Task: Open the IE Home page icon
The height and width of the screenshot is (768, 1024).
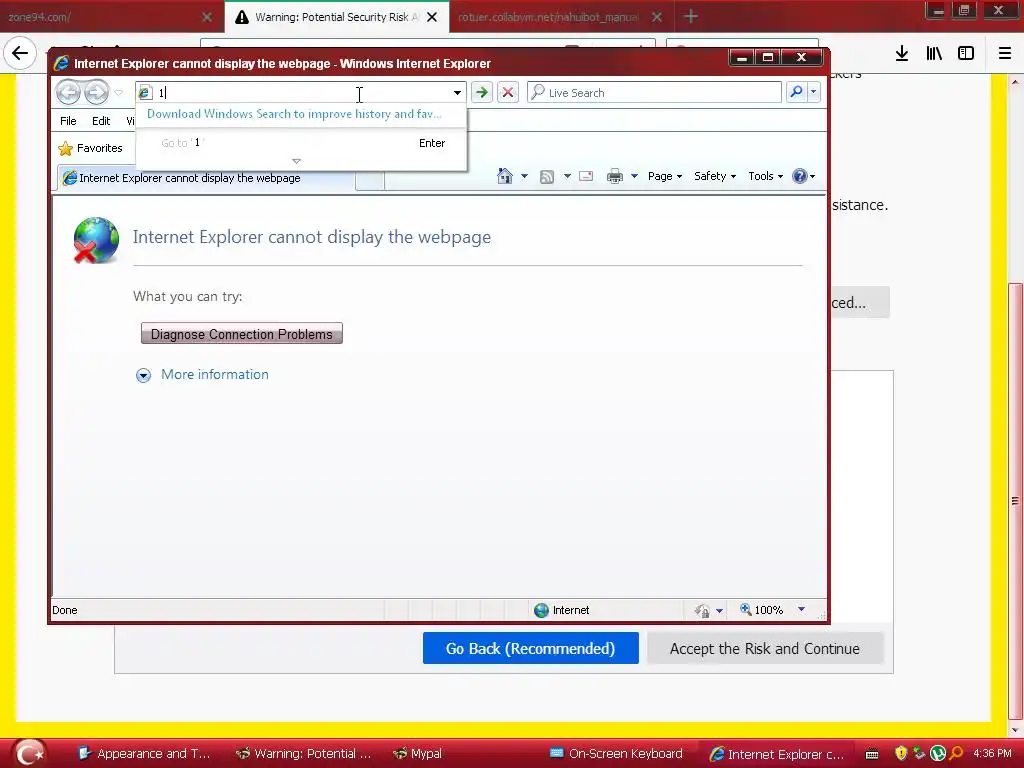Action: (504, 176)
